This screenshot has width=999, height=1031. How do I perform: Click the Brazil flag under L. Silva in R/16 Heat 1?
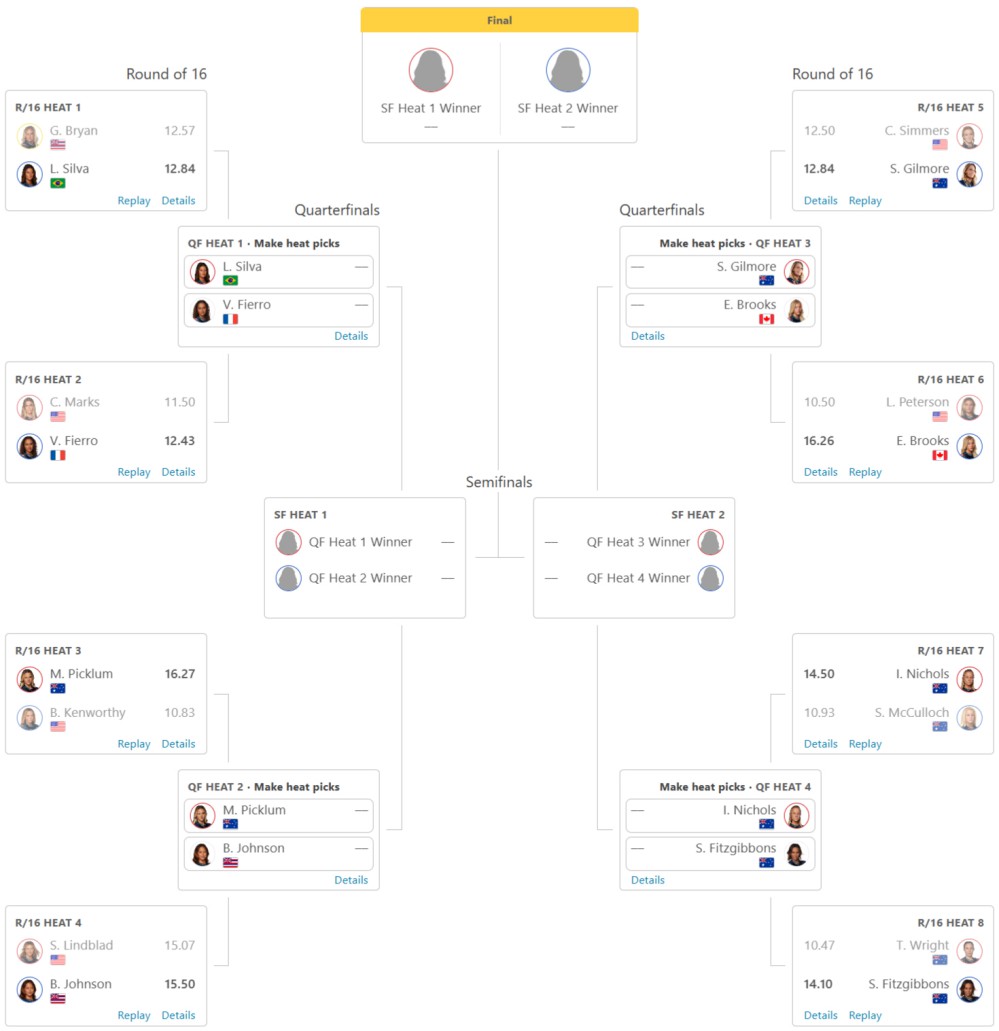click(x=58, y=183)
